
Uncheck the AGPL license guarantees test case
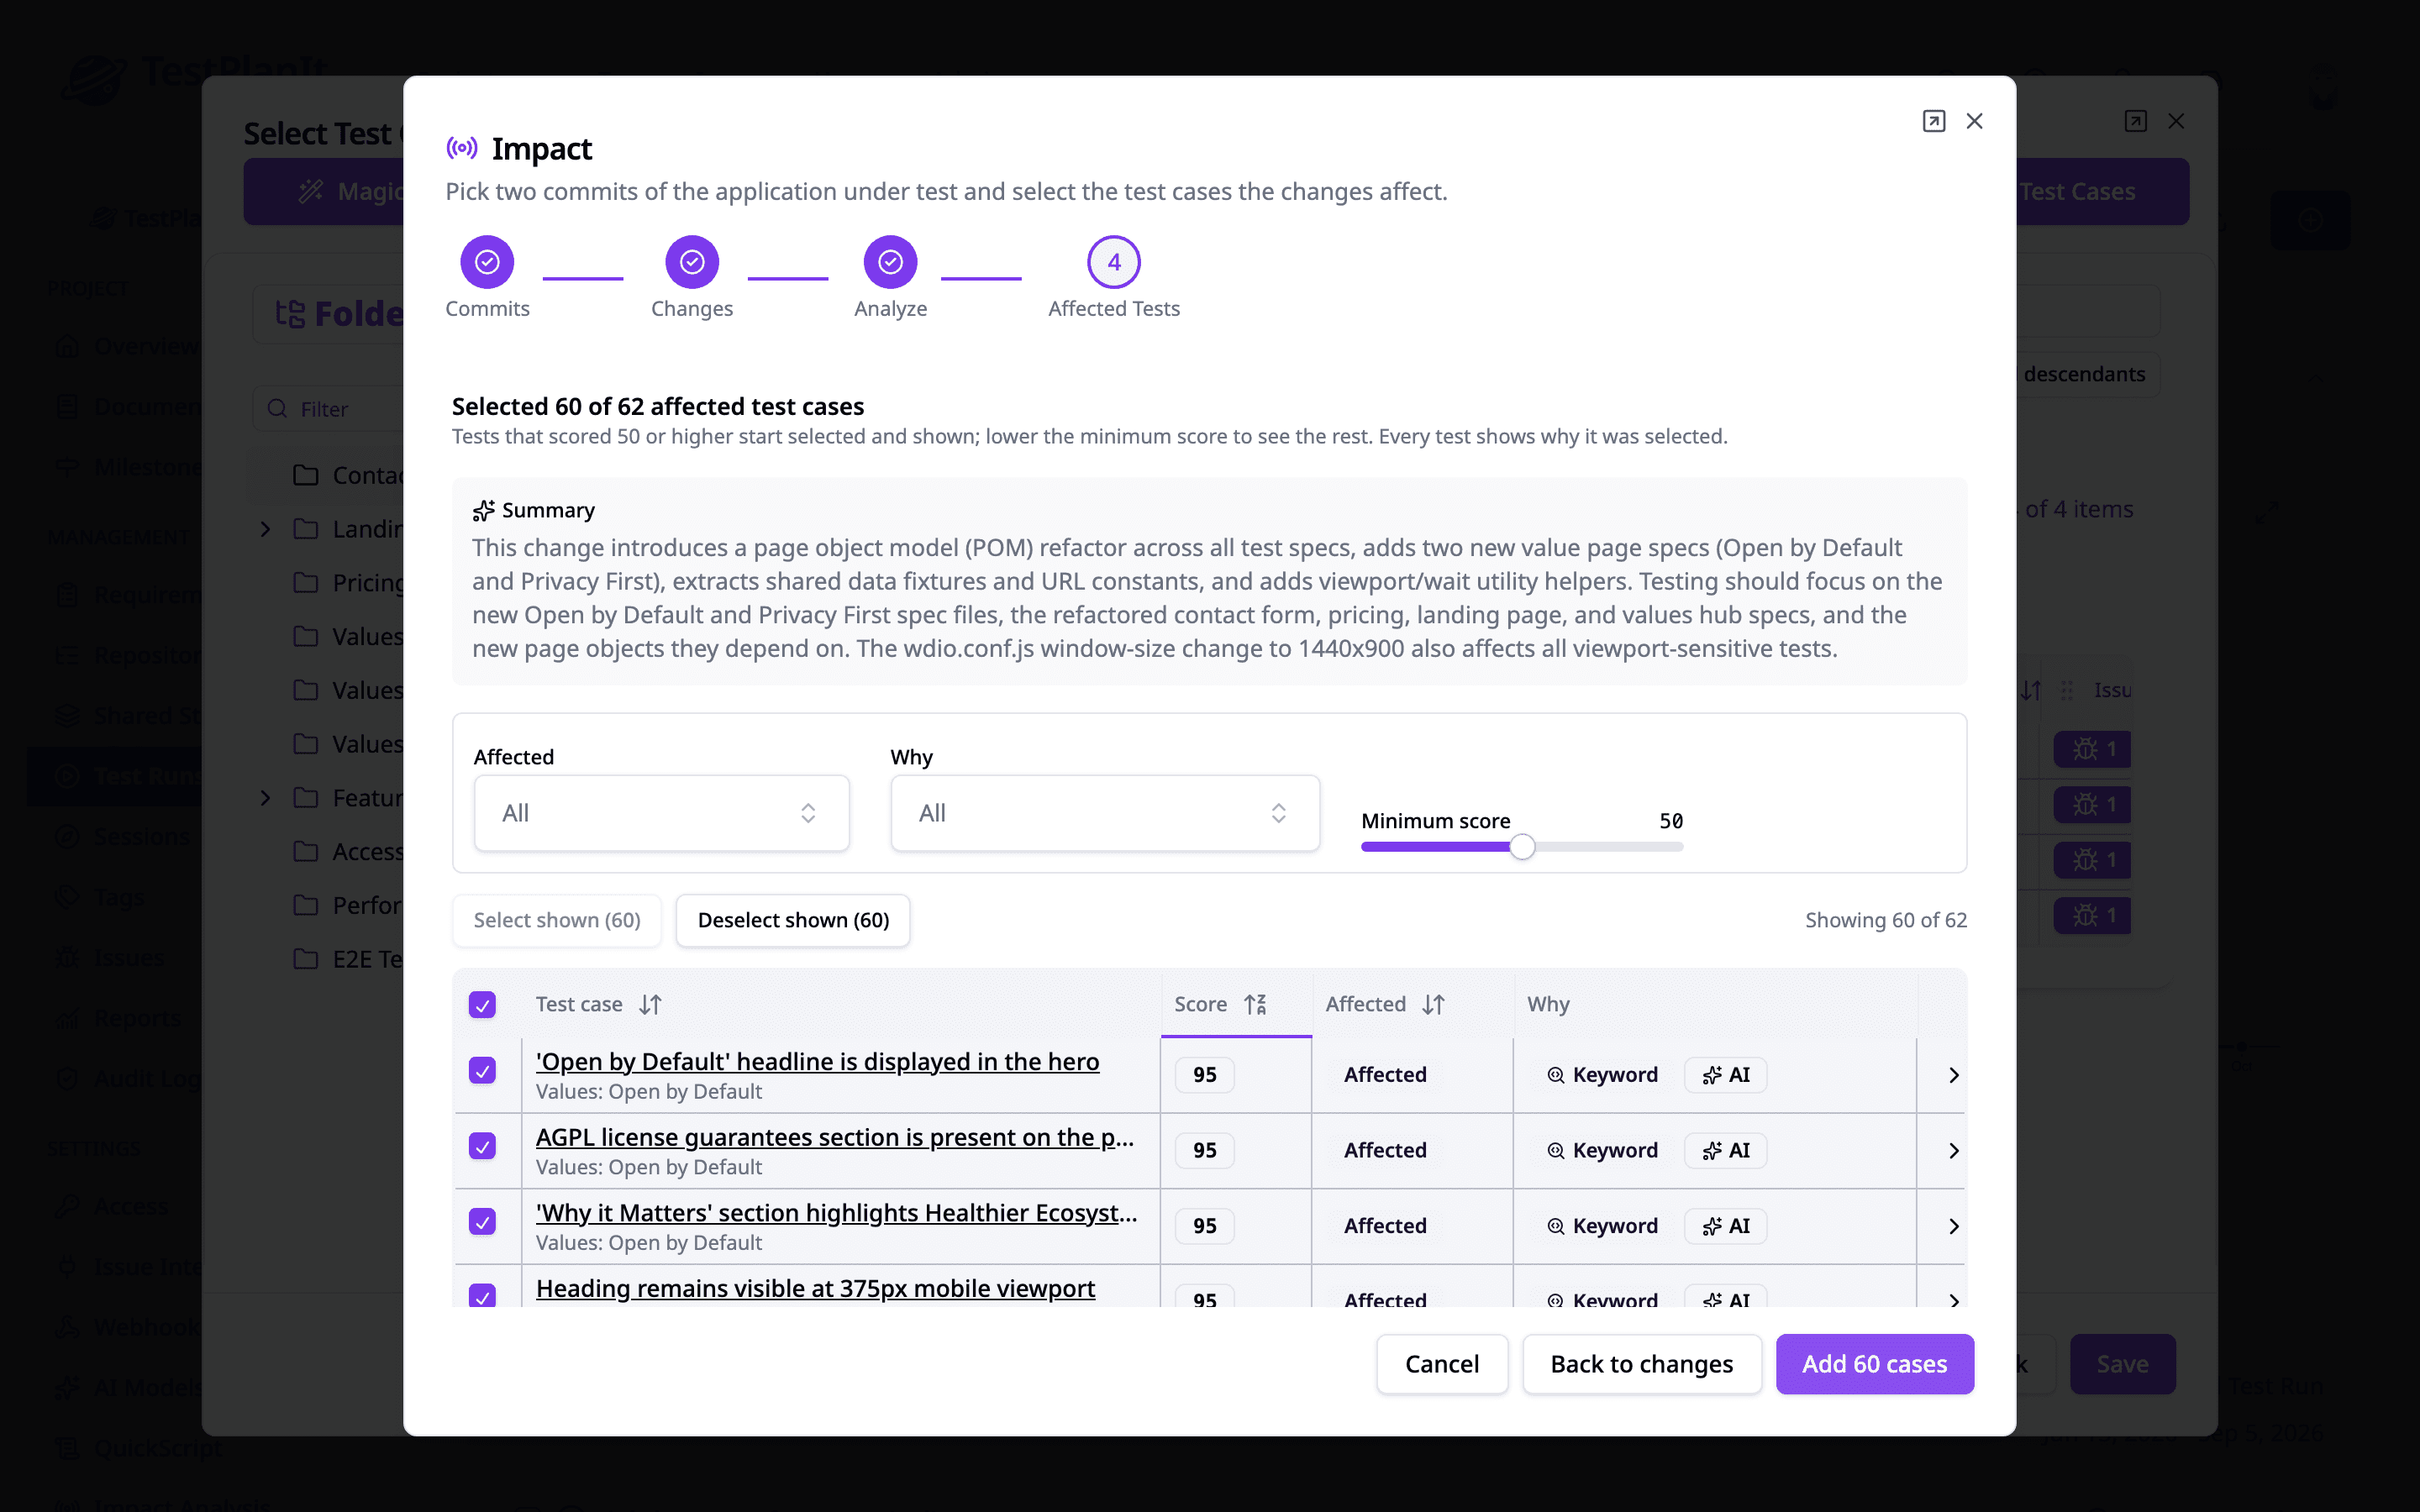(x=482, y=1146)
